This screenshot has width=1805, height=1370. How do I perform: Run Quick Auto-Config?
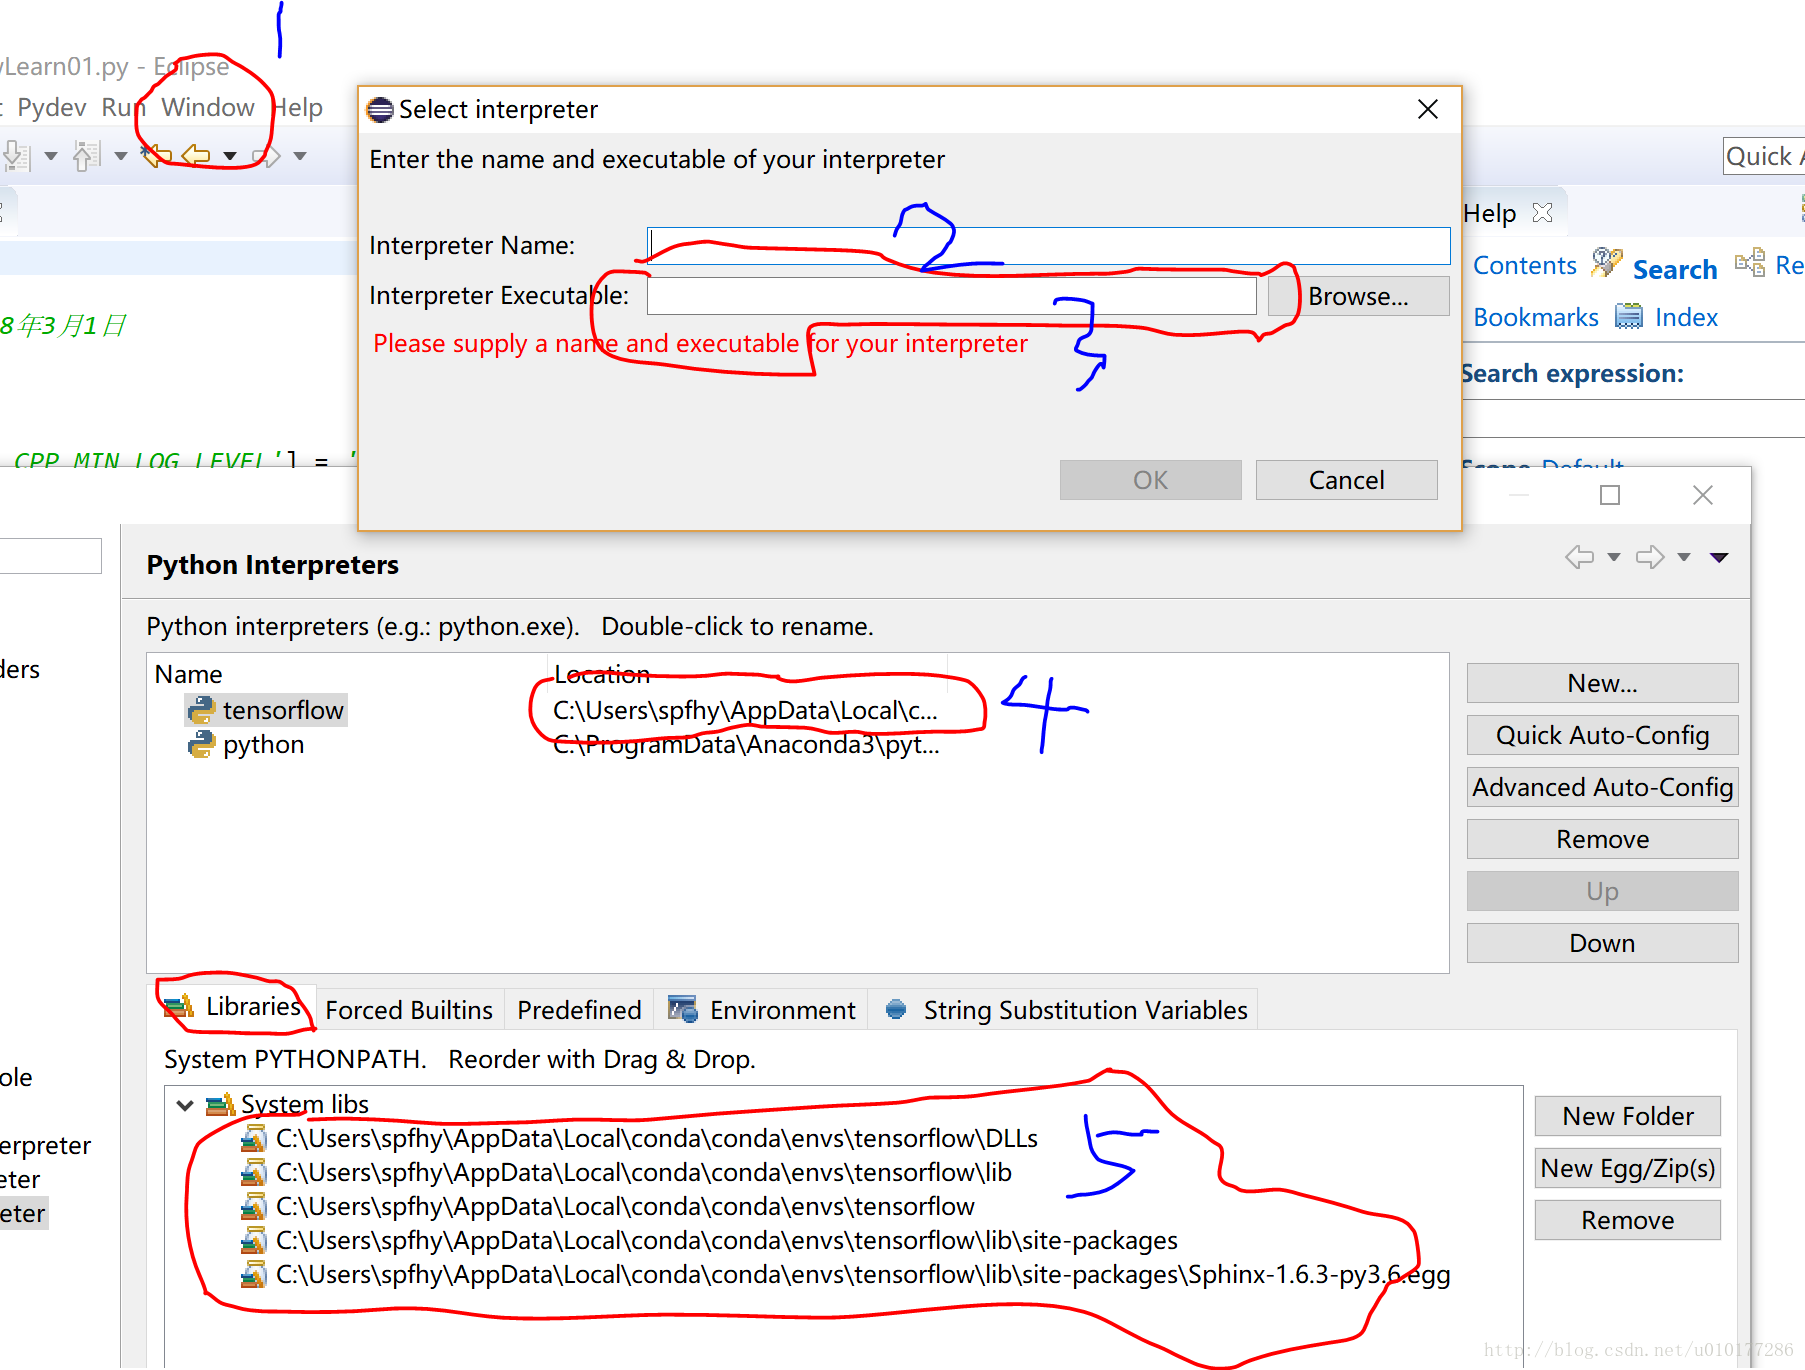(x=1602, y=735)
